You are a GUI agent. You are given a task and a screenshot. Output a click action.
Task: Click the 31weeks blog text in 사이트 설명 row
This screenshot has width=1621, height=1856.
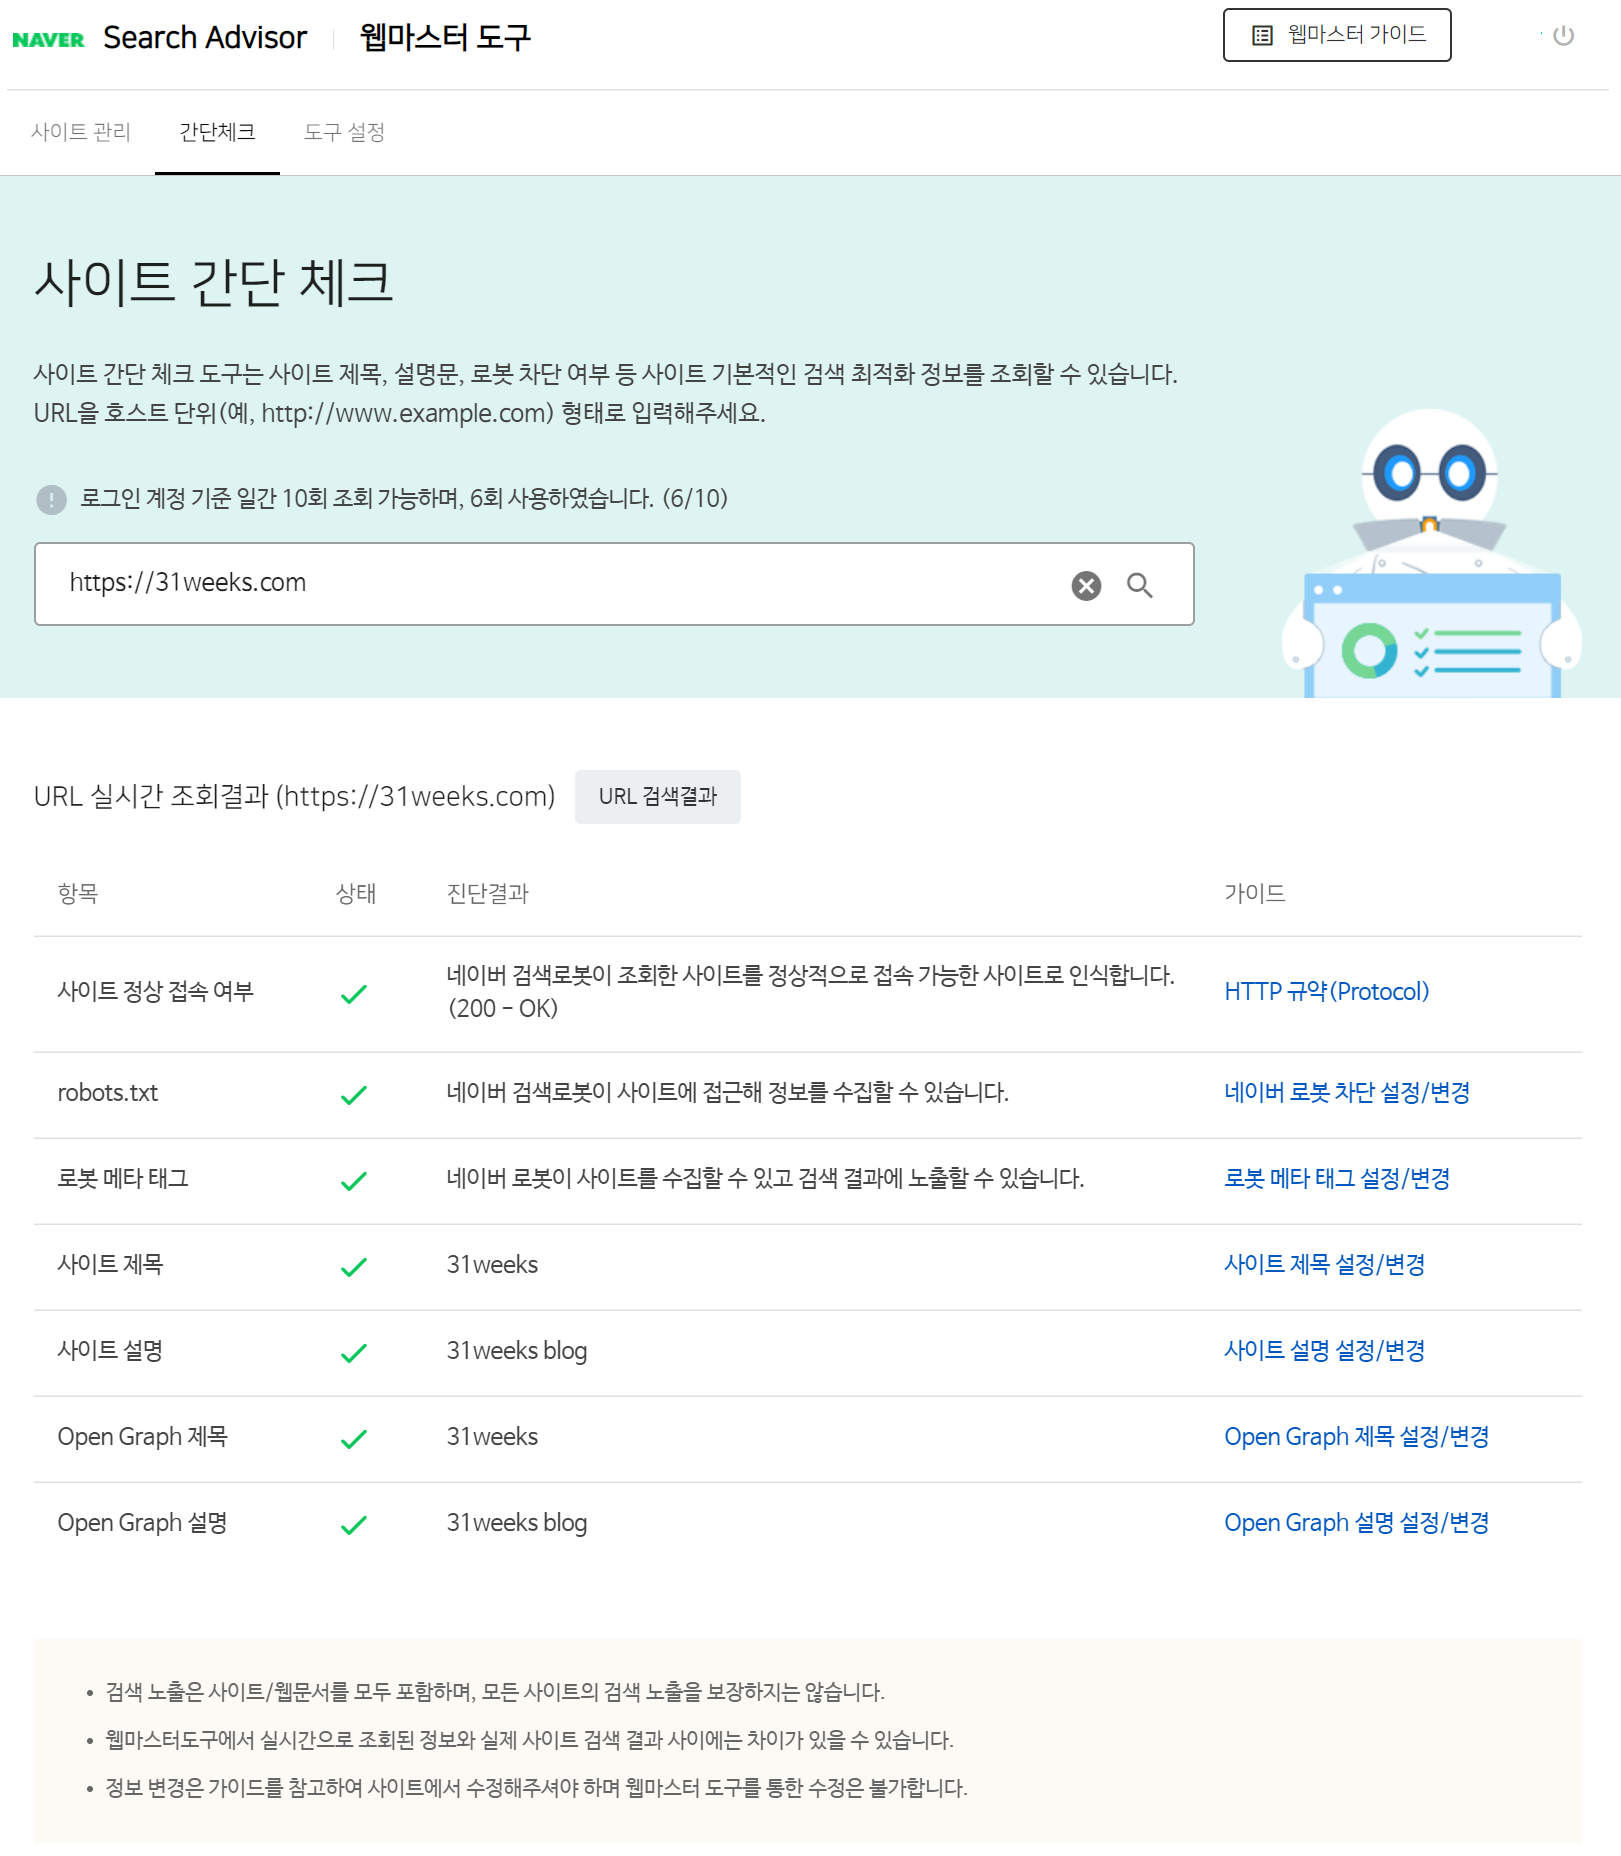(x=517, y=1351)
